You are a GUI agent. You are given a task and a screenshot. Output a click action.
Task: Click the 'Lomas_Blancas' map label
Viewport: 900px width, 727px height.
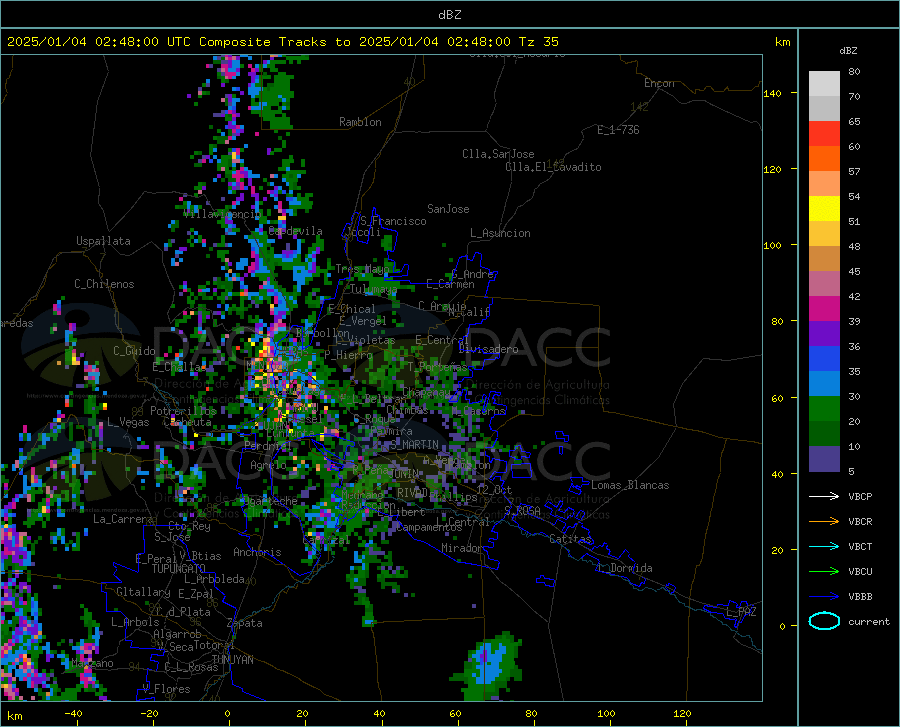tap(630, 485)
